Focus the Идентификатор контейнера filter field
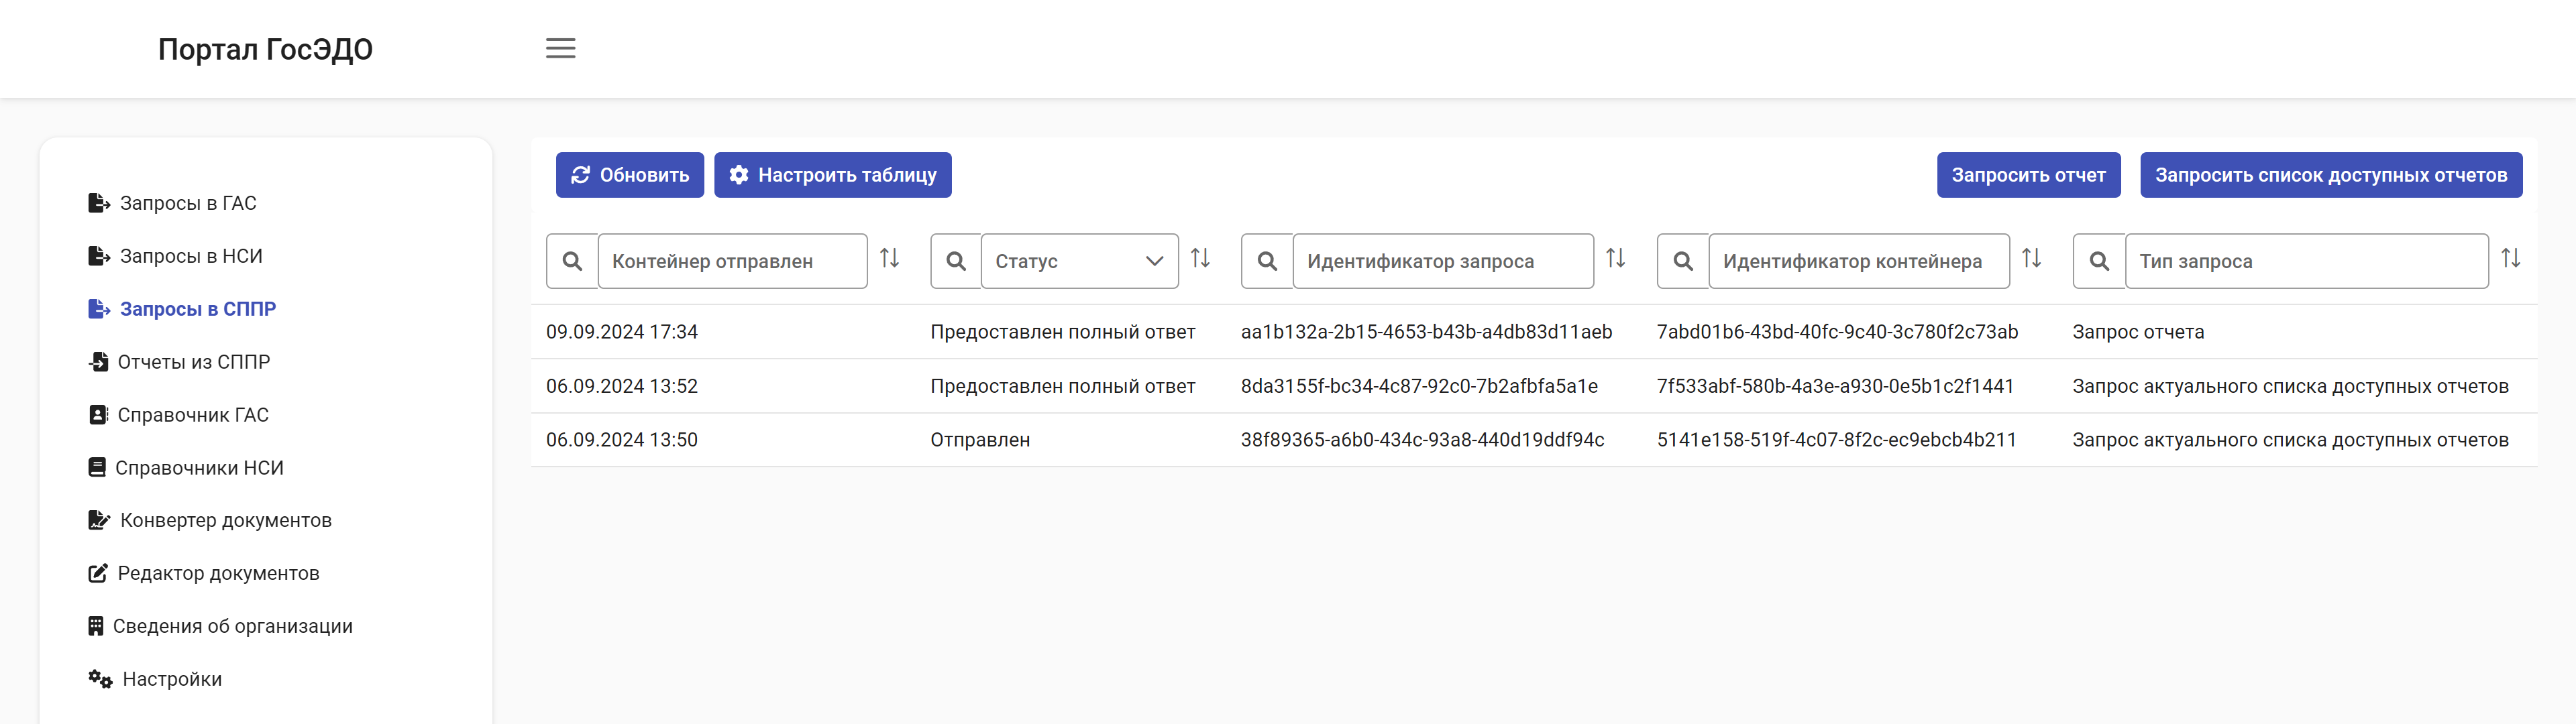 1859,261
